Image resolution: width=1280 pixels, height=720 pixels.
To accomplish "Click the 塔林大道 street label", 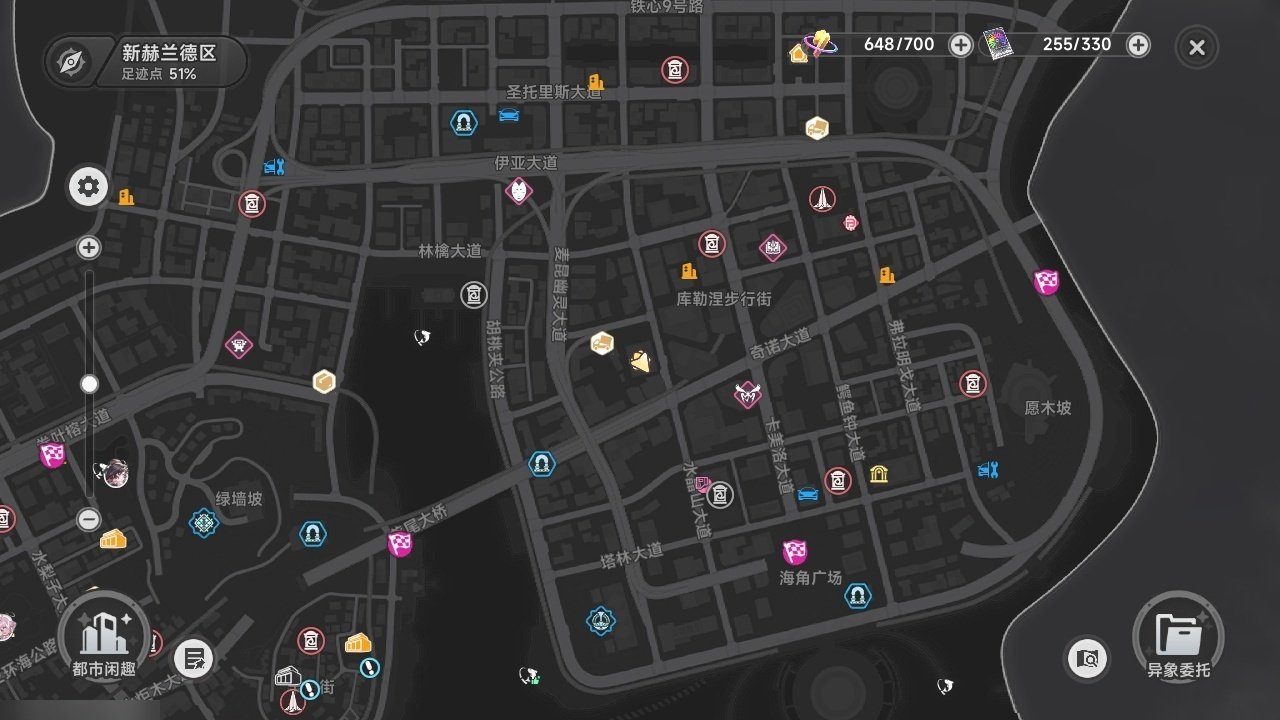I will point(632,554).
